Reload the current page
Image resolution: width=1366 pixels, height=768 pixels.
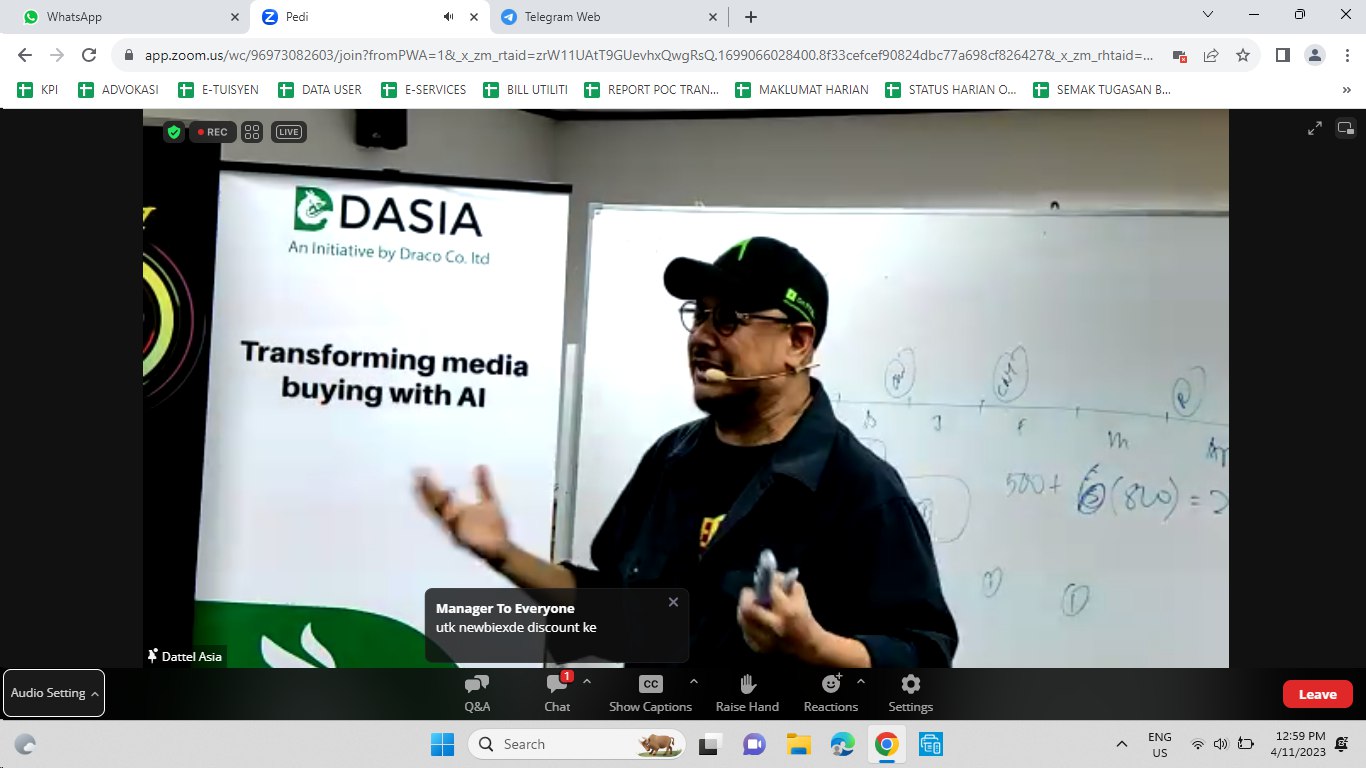(89, 55)
